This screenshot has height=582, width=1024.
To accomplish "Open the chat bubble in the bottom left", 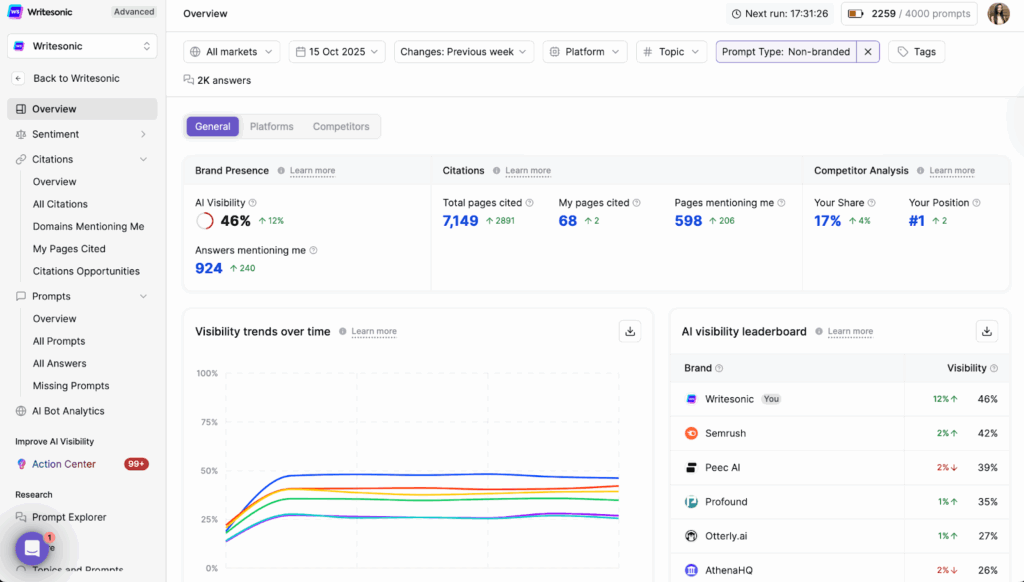I will tap(31, 547).
